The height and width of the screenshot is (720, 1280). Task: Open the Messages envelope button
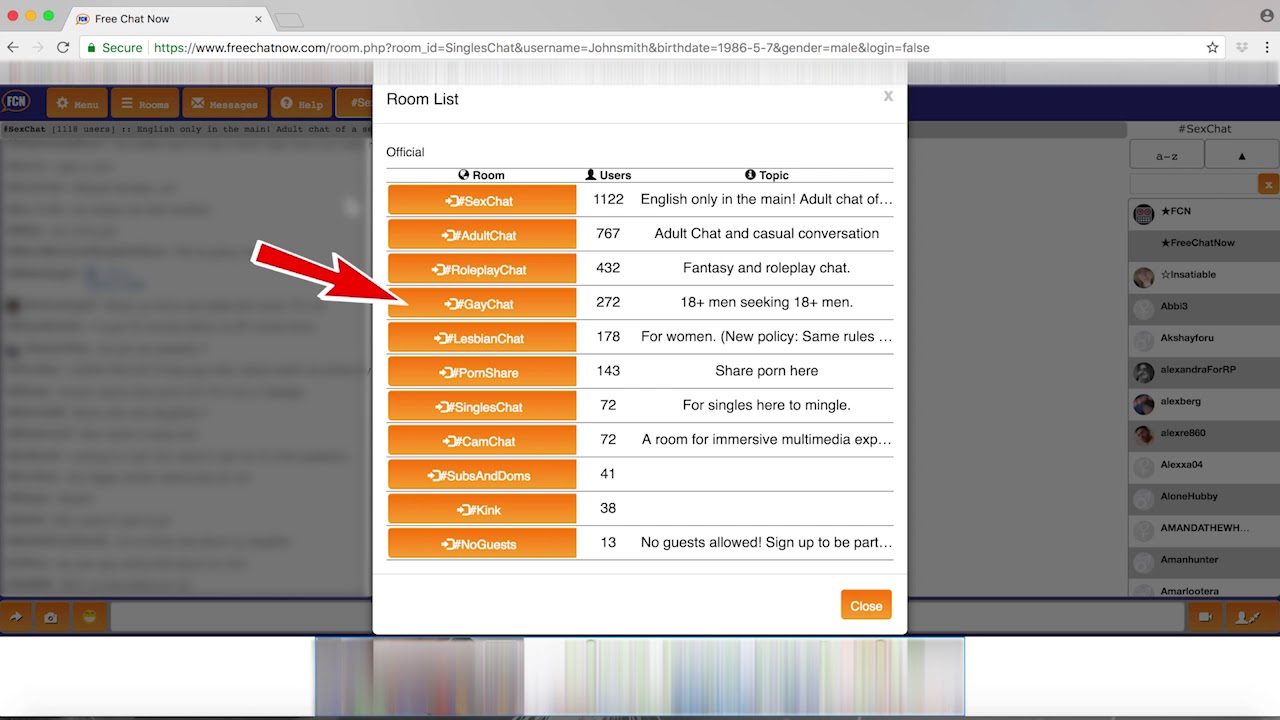(x=225, y=103)
